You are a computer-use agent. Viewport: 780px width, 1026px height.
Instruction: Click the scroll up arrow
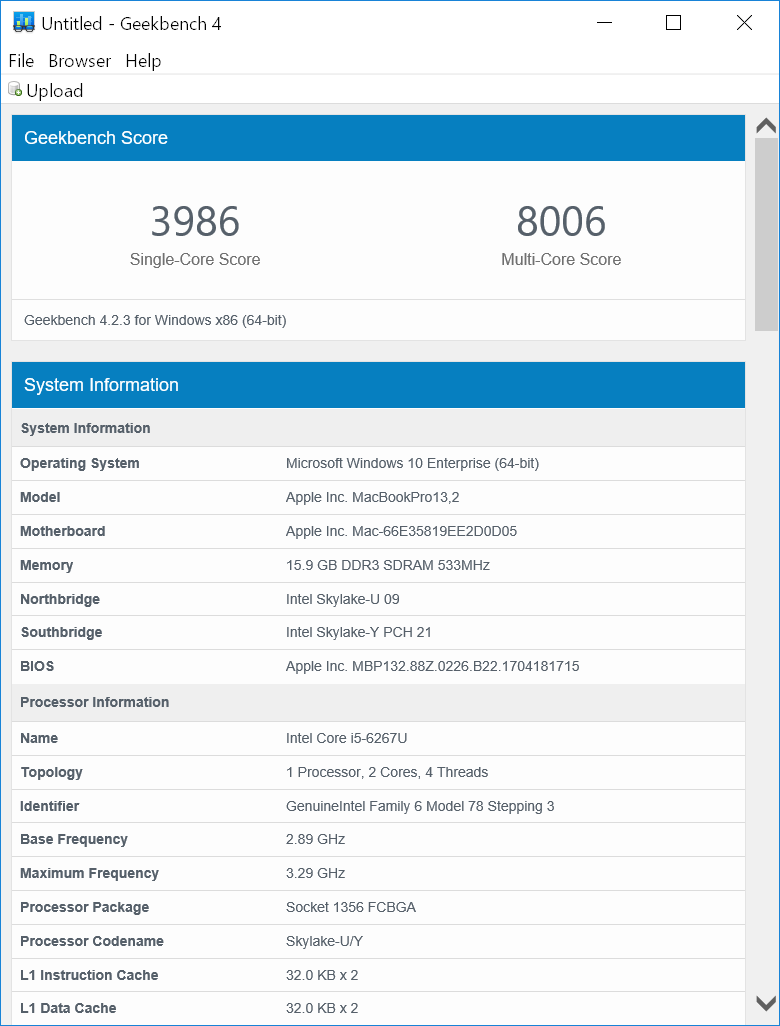pyautogui.click(x=766, y=126)
